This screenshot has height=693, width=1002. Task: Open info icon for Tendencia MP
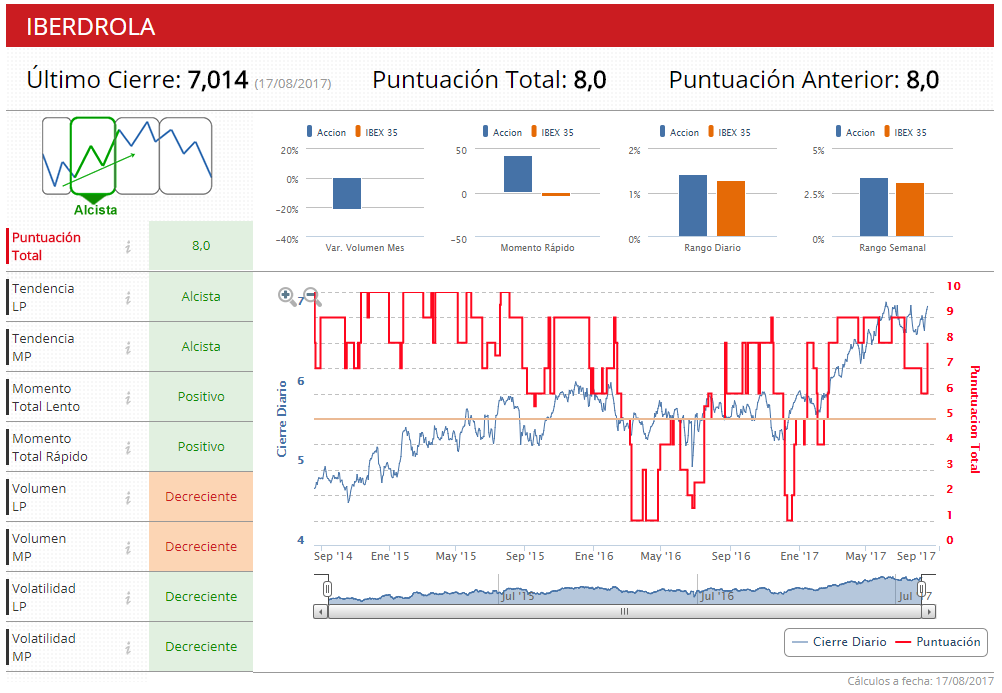(128, 347)
